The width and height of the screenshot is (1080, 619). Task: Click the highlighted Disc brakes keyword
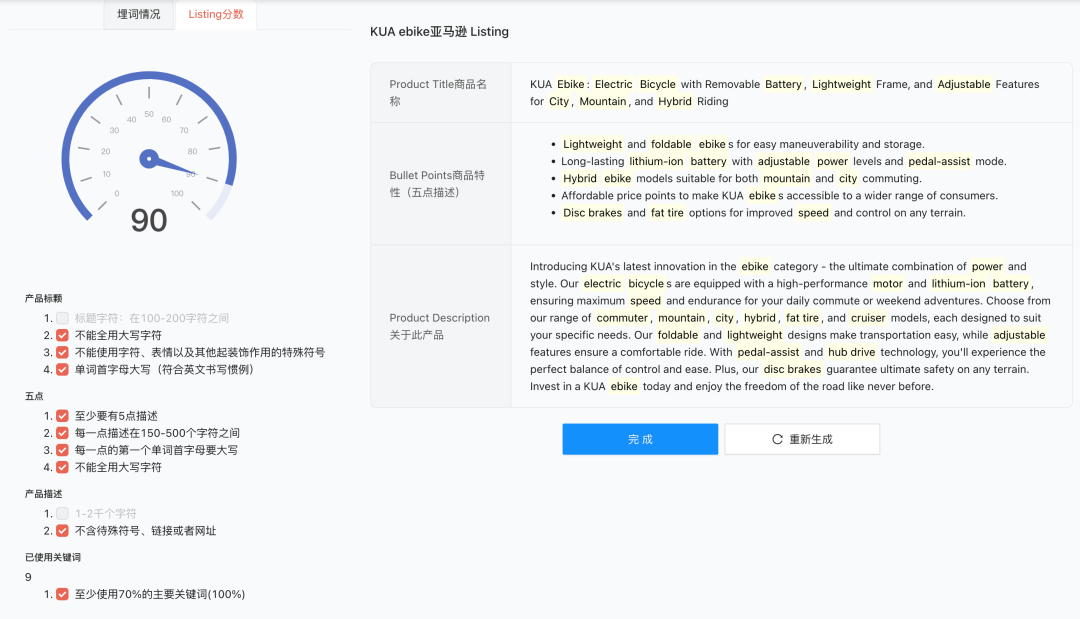click(592, 212)
